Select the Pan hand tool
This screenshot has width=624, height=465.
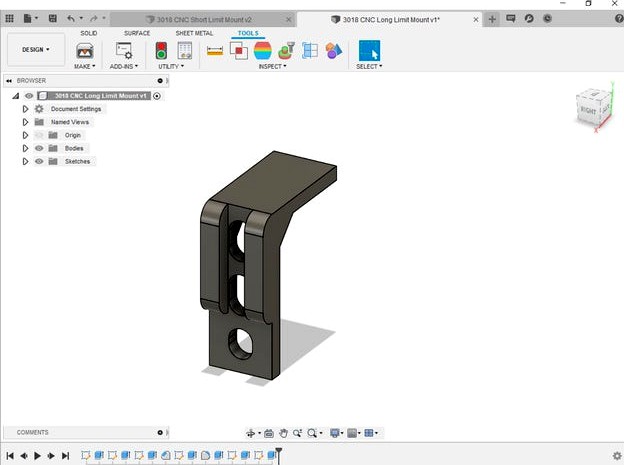point(283,433)
